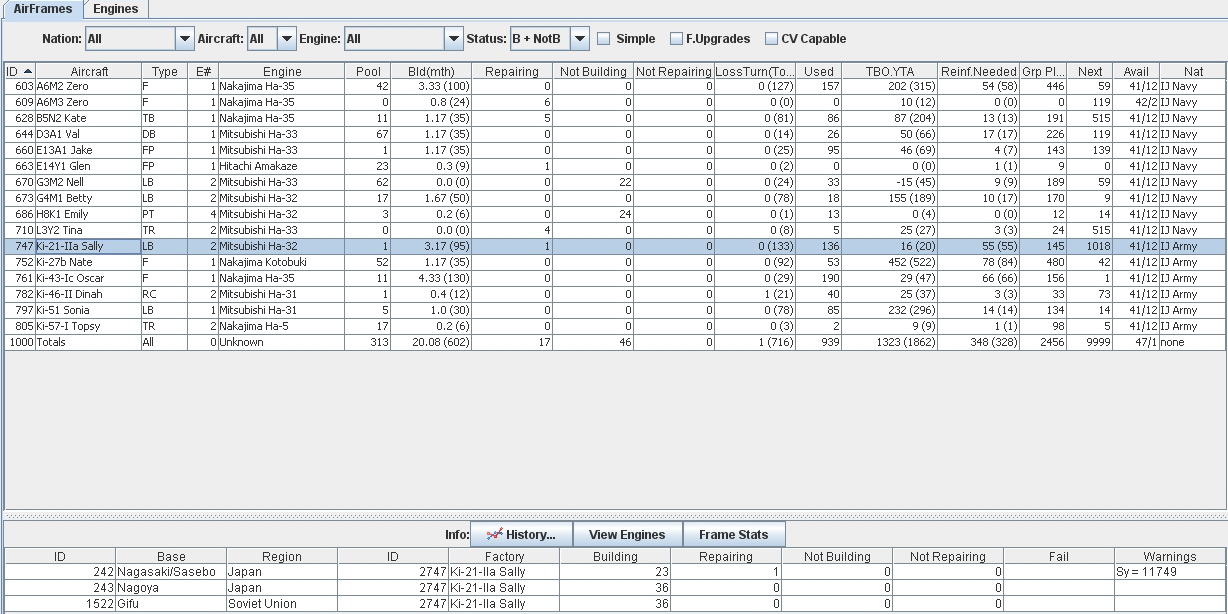Click the Totals row label
Screen dimensions: 1228x614
89,342
